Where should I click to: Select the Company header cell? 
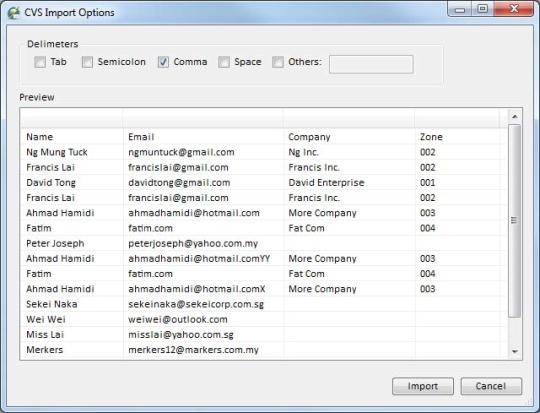click(350, 137)
